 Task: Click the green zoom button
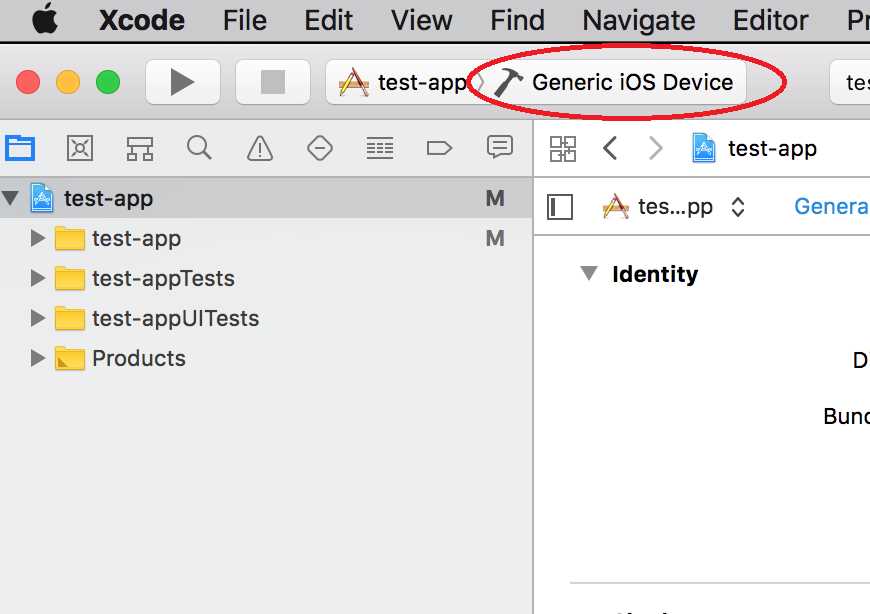pos(108,83)
